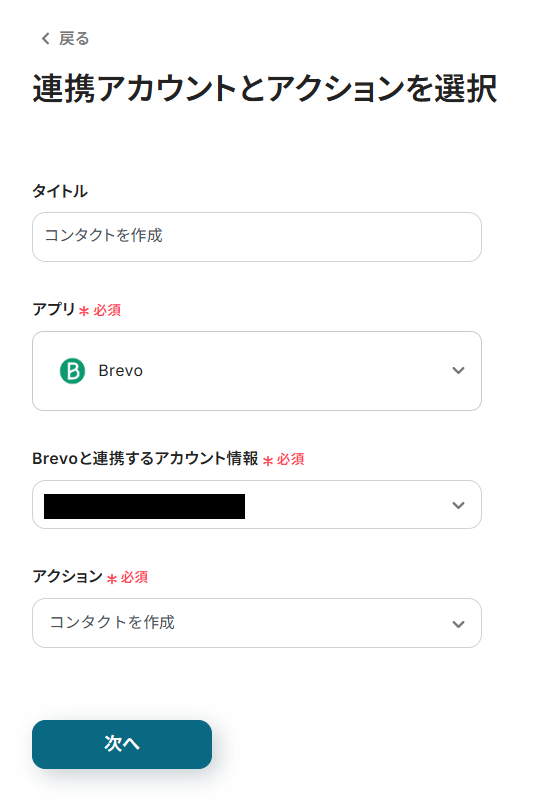Click the Brevo name text in the app selector
This screenshot has width=536, height=806.
tap(121, 371)
